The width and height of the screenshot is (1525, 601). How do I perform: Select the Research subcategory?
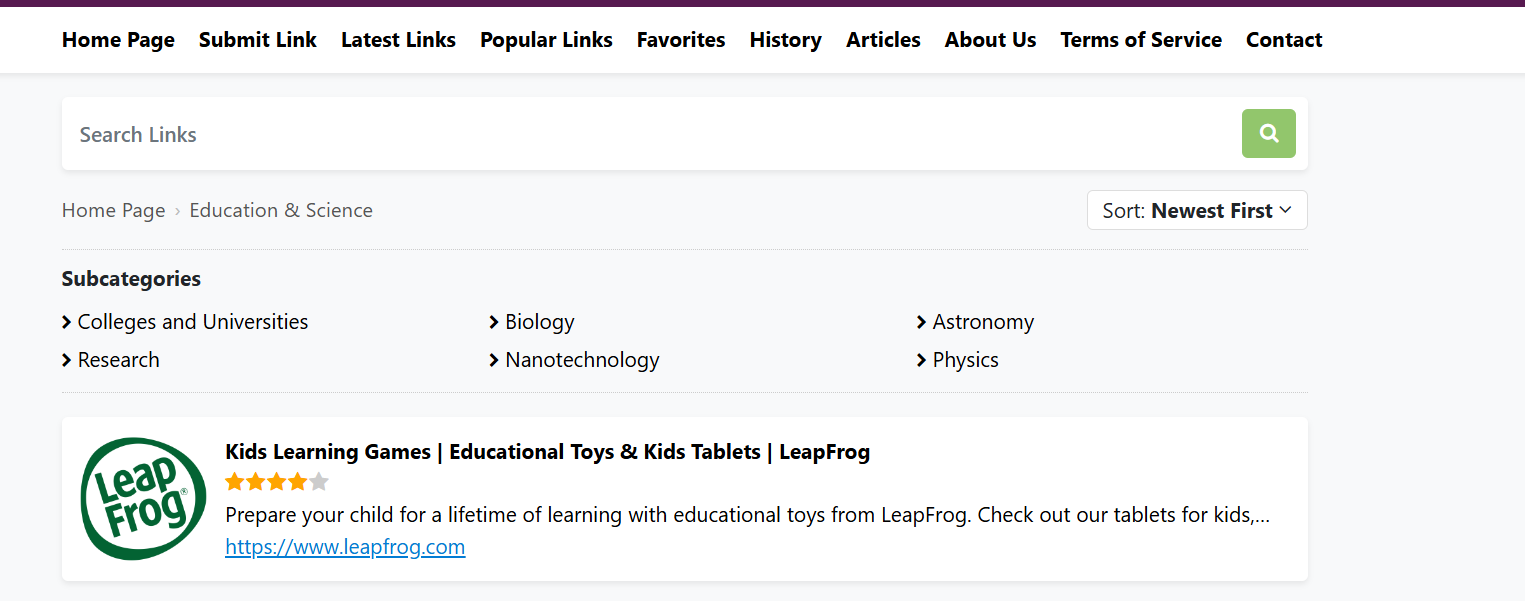[x=118, y=360]
